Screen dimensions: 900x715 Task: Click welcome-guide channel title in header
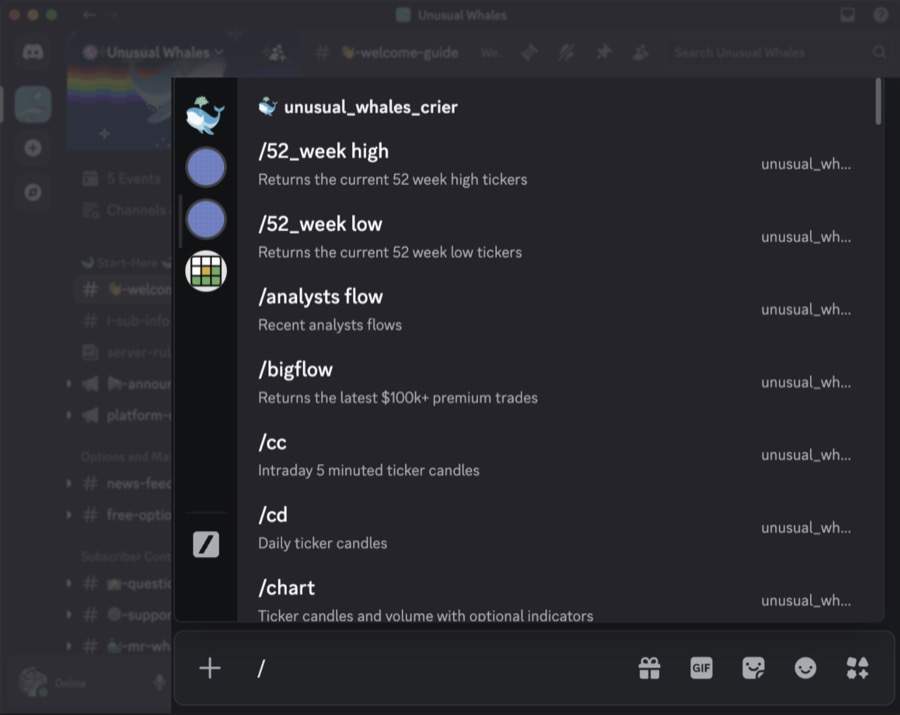pyautogui.click(x=400, y=53)
